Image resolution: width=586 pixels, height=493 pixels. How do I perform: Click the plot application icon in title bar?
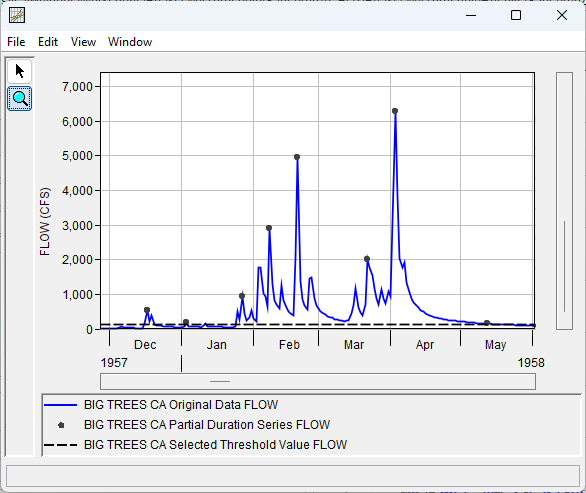click(x=17, y=15)
